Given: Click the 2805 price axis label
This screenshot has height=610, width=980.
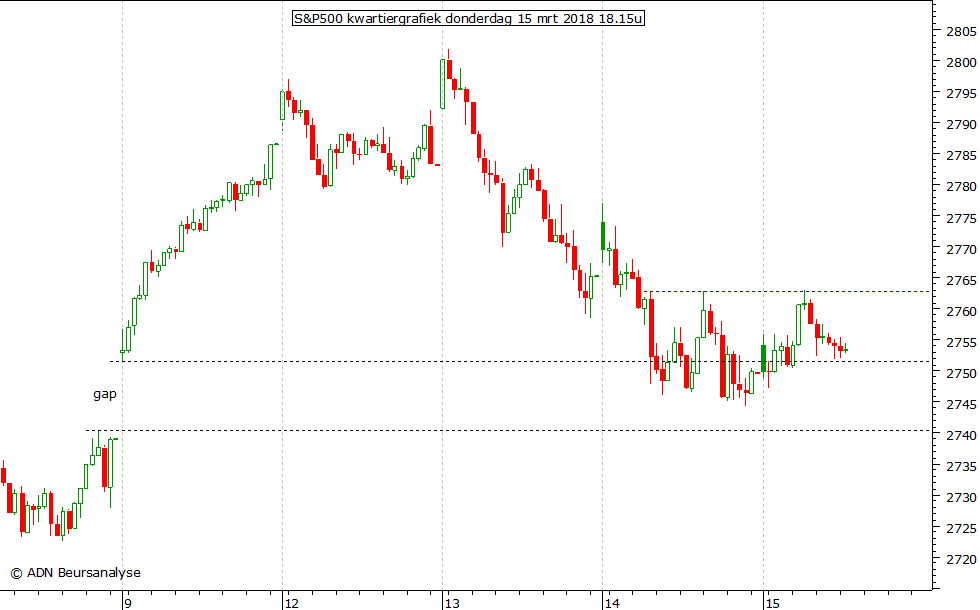Looking at the screenshot, I should 961,31.
